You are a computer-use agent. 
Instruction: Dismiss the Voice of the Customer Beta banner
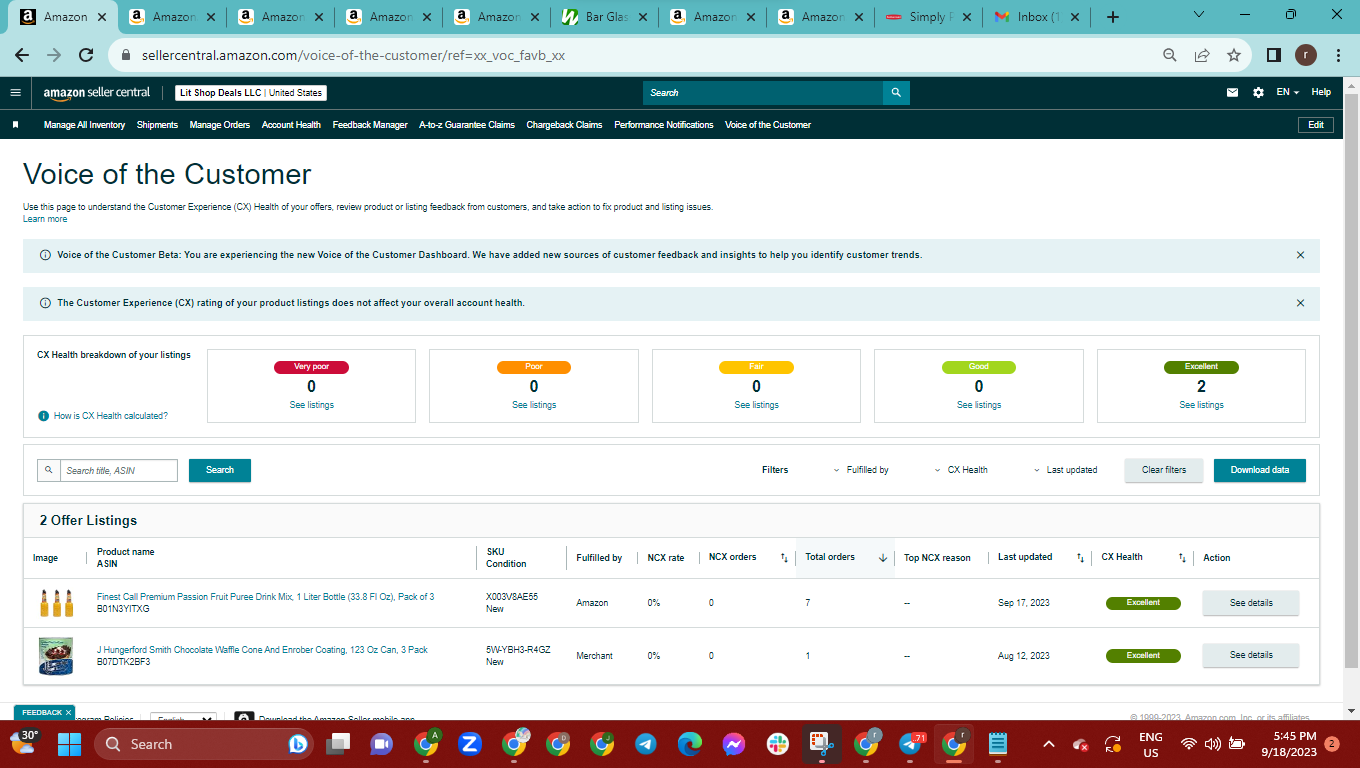click(1300, 255)
